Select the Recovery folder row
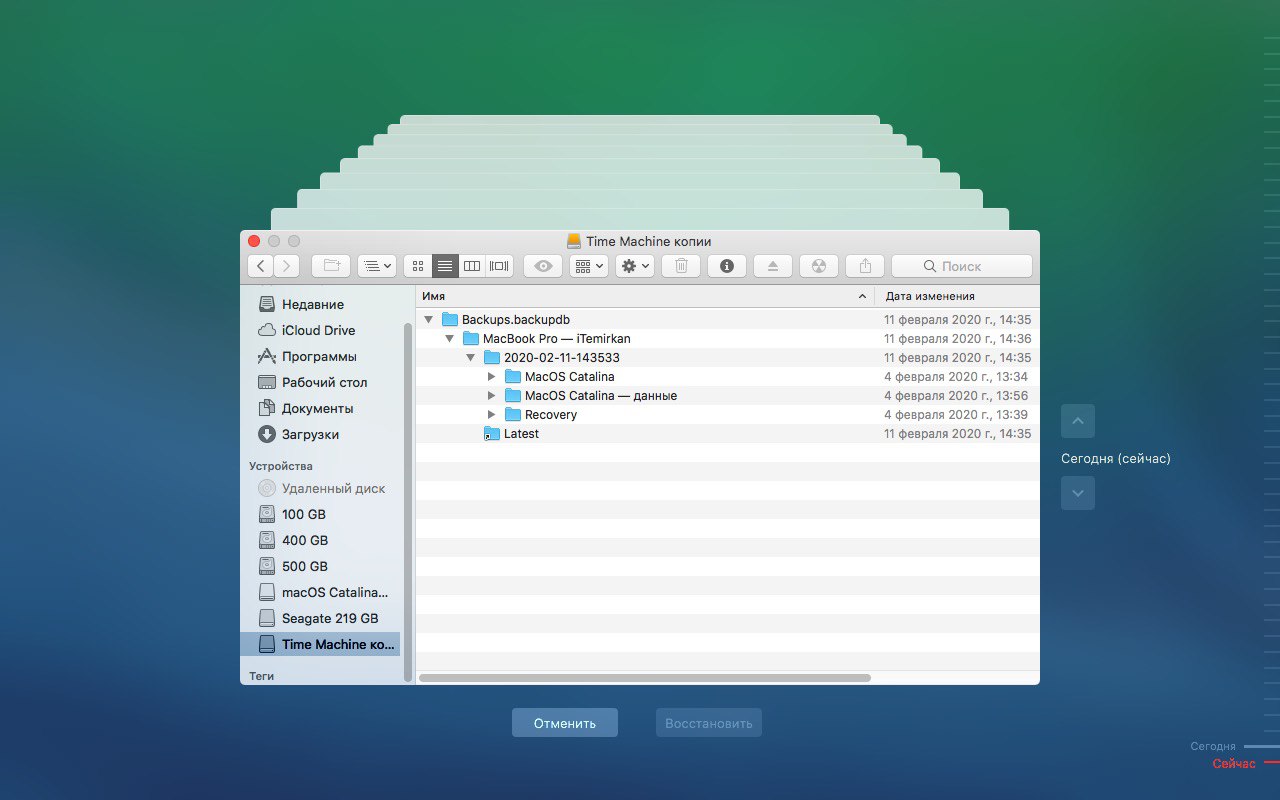The image size is (1280, 800). pyautogui.click(x=728, y=415)
